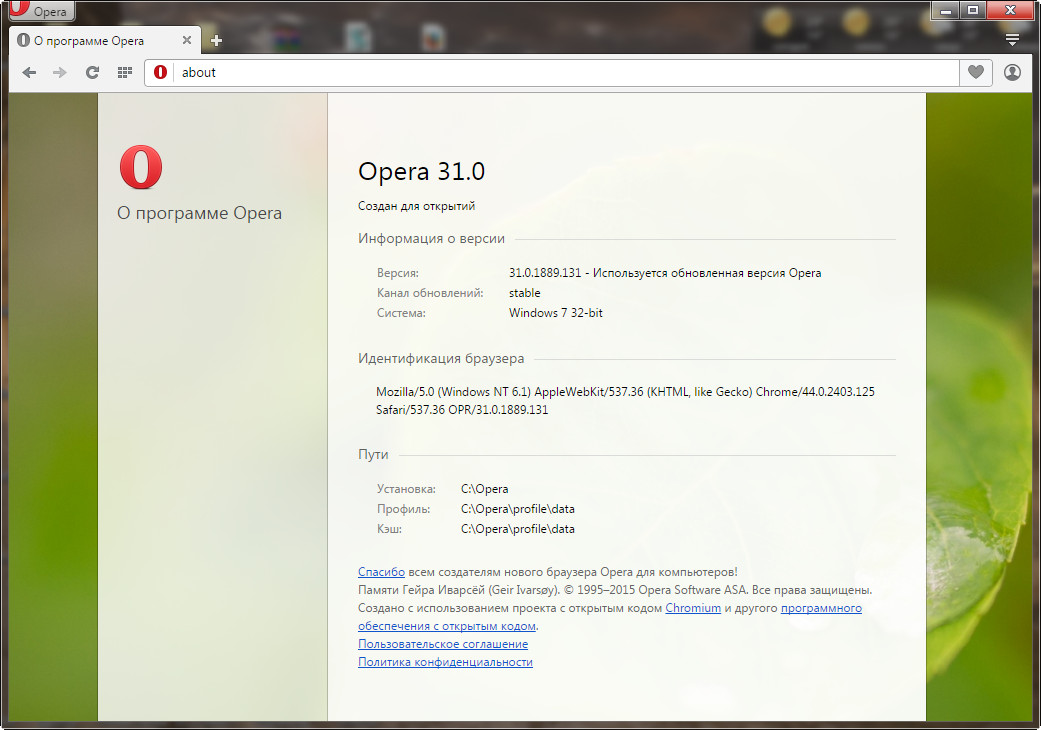Click the 'Создан для открытий' slogan

[416, 206]
